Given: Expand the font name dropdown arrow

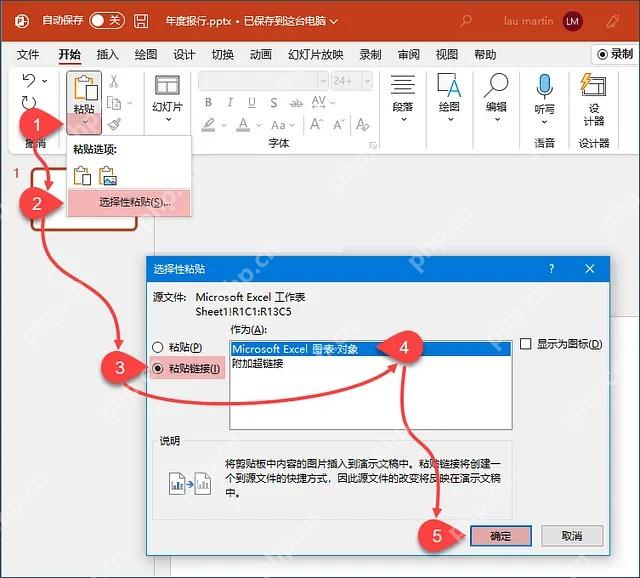Looking at the screenshot, I should pyautogui.click(x=323, y=81).
